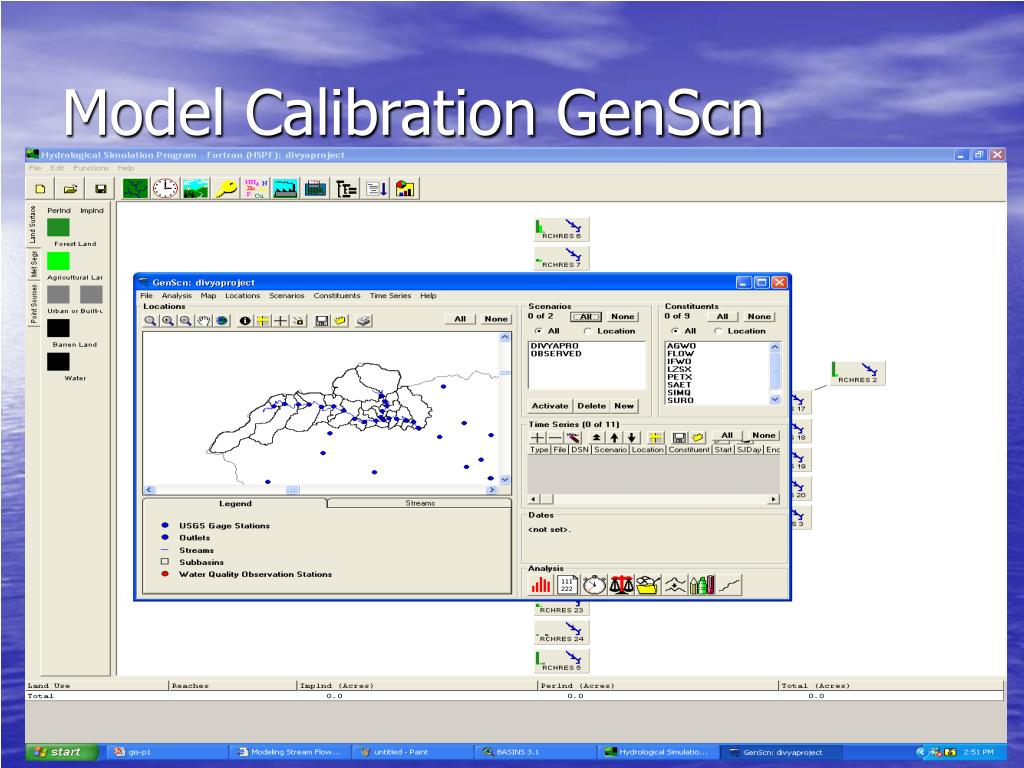Click the globe full extent icon
Screen dimensions: 1024x768
[222, 321]
